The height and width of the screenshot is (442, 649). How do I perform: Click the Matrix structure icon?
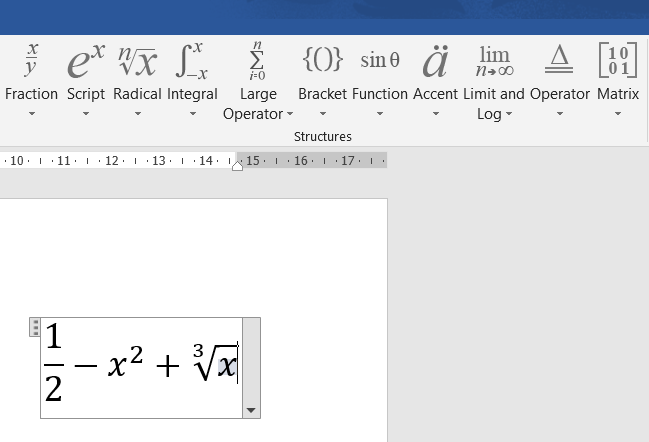[618, 60]
